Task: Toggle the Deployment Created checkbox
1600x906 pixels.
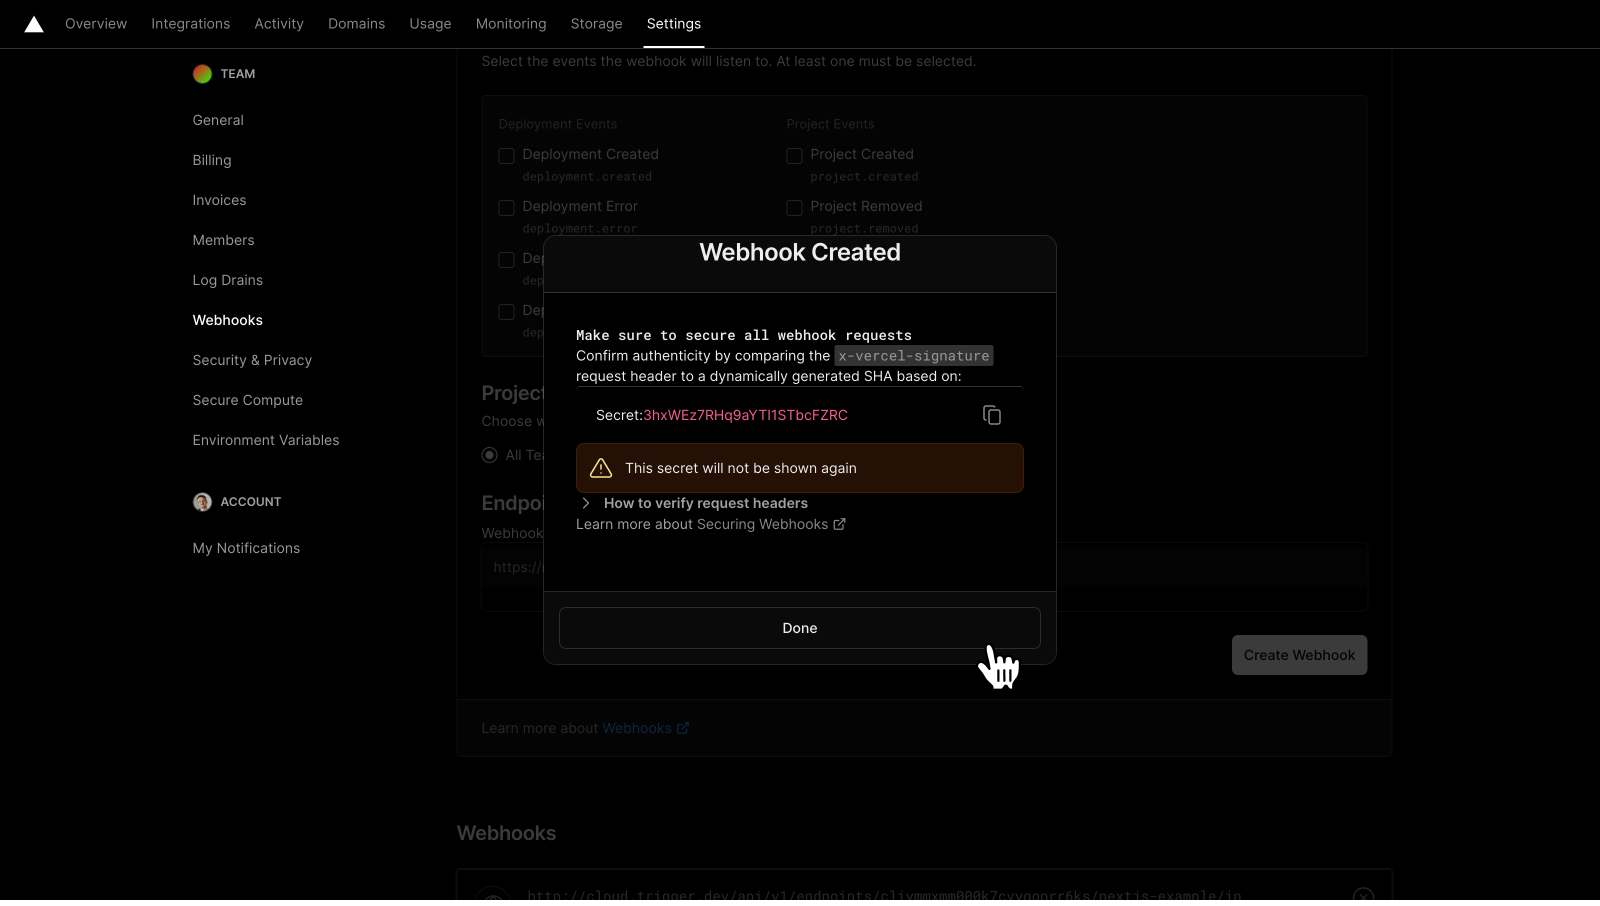Action: (x=507, y=156)
